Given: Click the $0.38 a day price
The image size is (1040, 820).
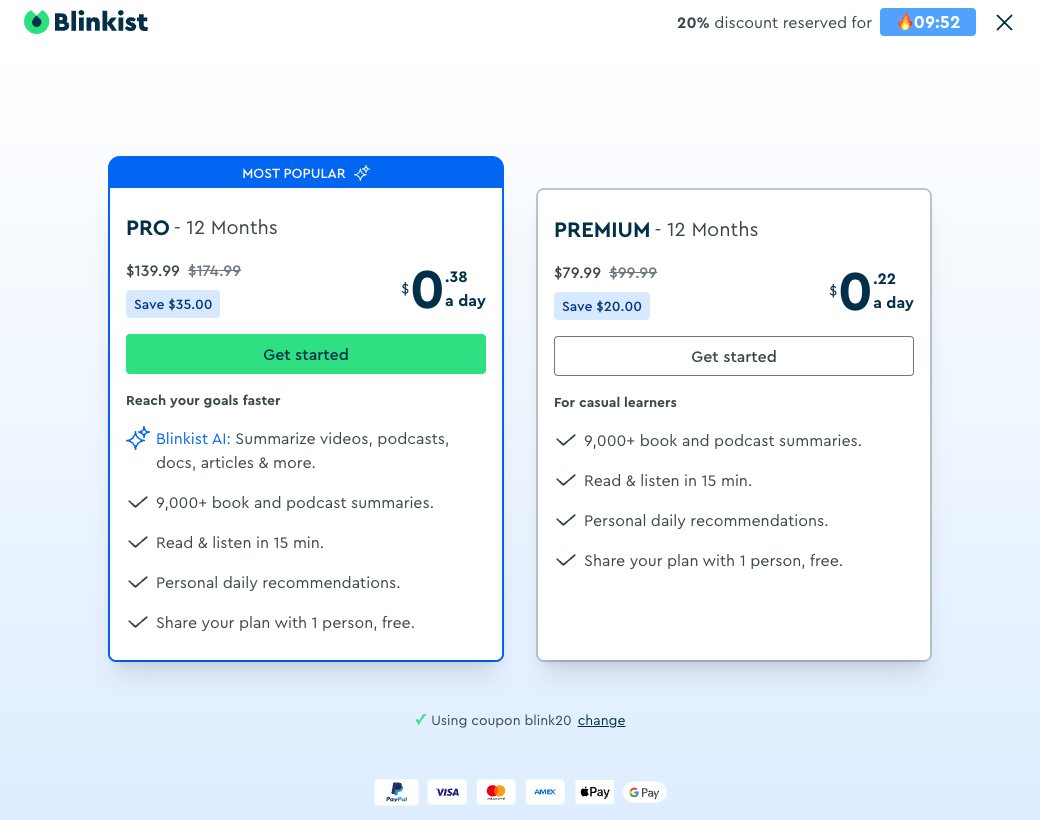Looking at the screenshot, I should point(443,289).
